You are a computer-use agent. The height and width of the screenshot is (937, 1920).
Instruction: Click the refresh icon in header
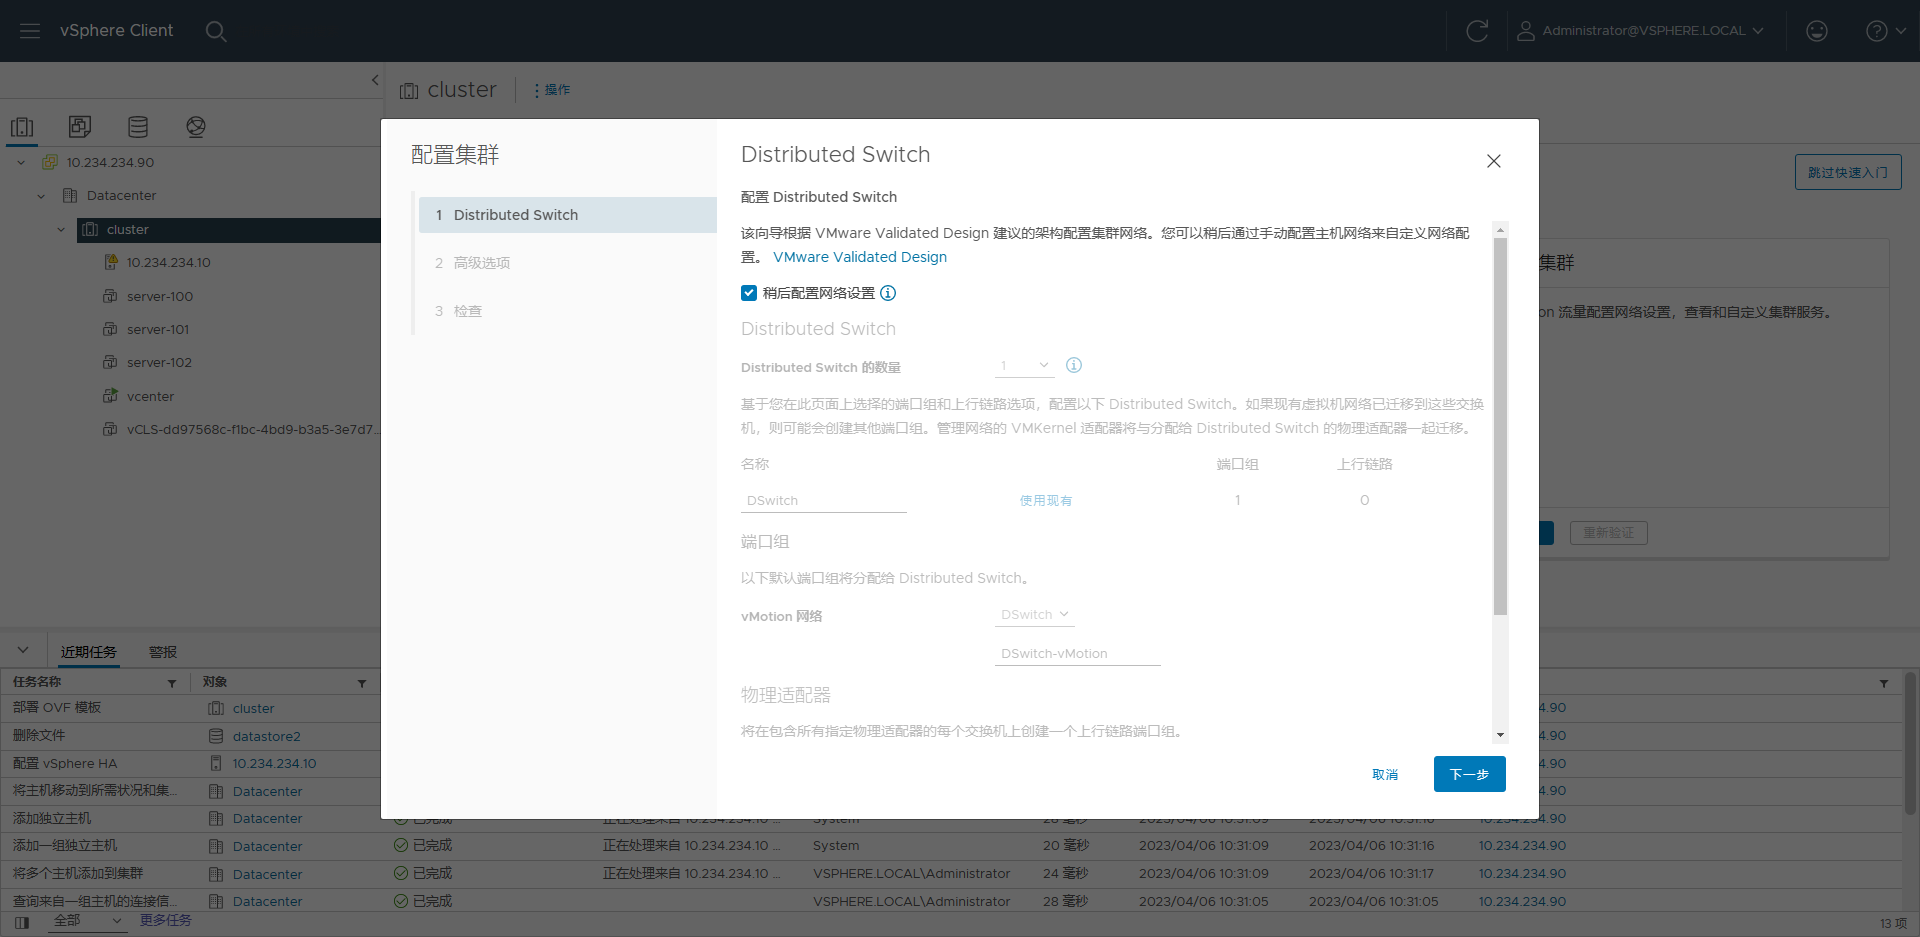click(1476, 31)
